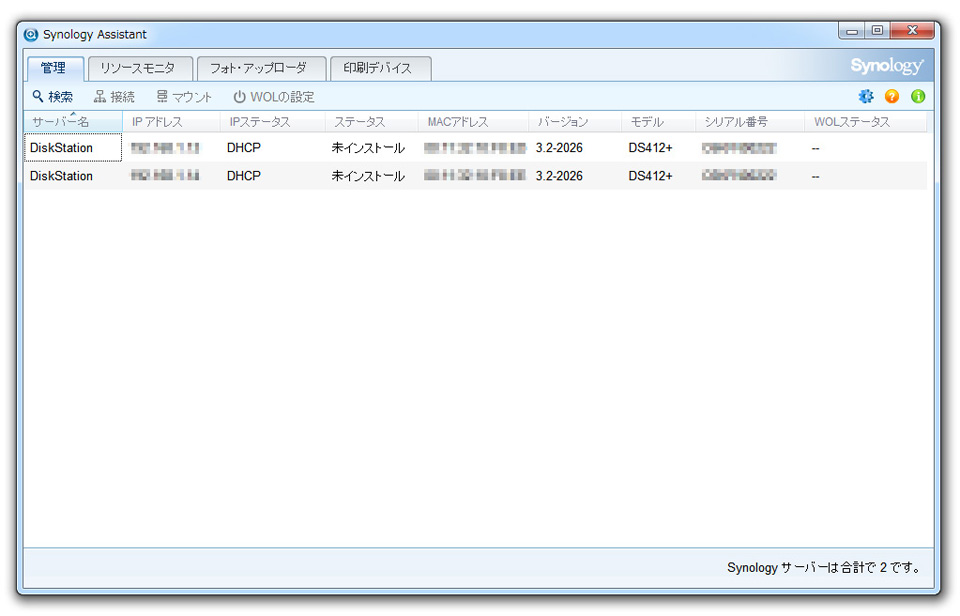Sort by IPステータス column header
This screenshot has width=960, height=616.
272,122
